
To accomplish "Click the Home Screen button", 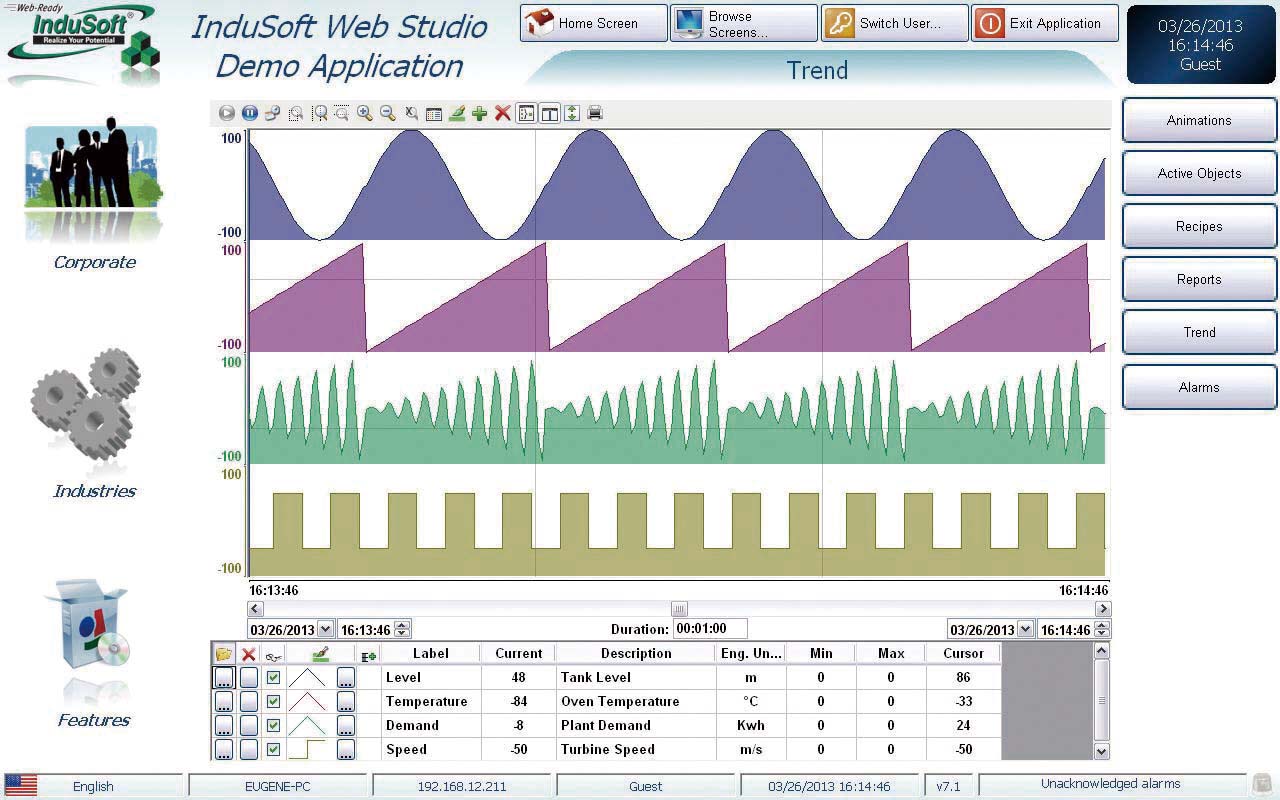I will click(x=594, y=23).
